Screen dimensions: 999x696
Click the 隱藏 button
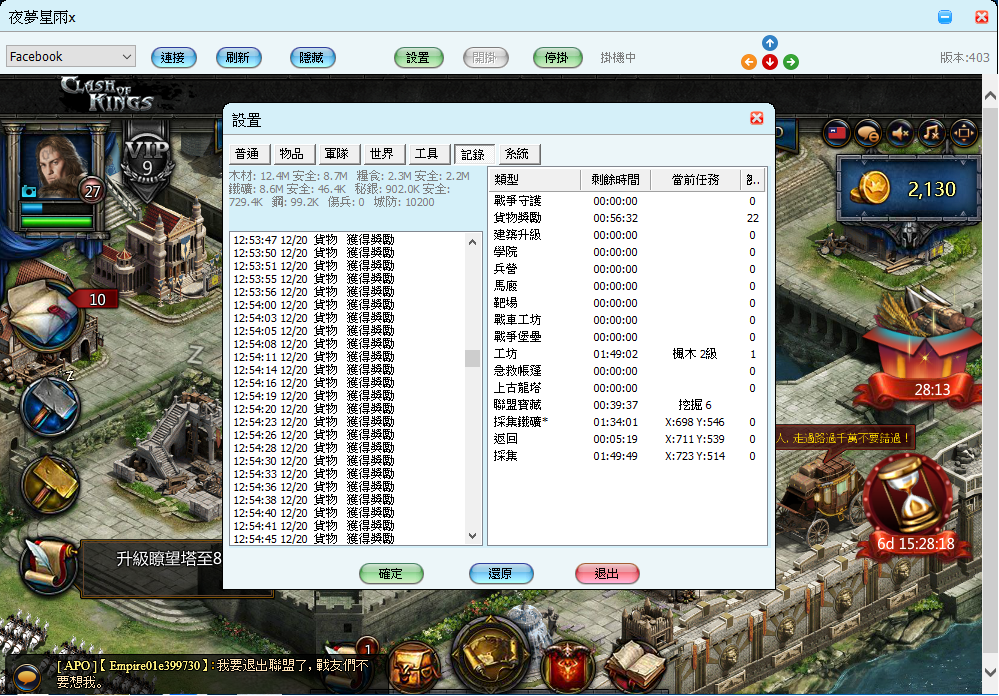pos(312,57)
